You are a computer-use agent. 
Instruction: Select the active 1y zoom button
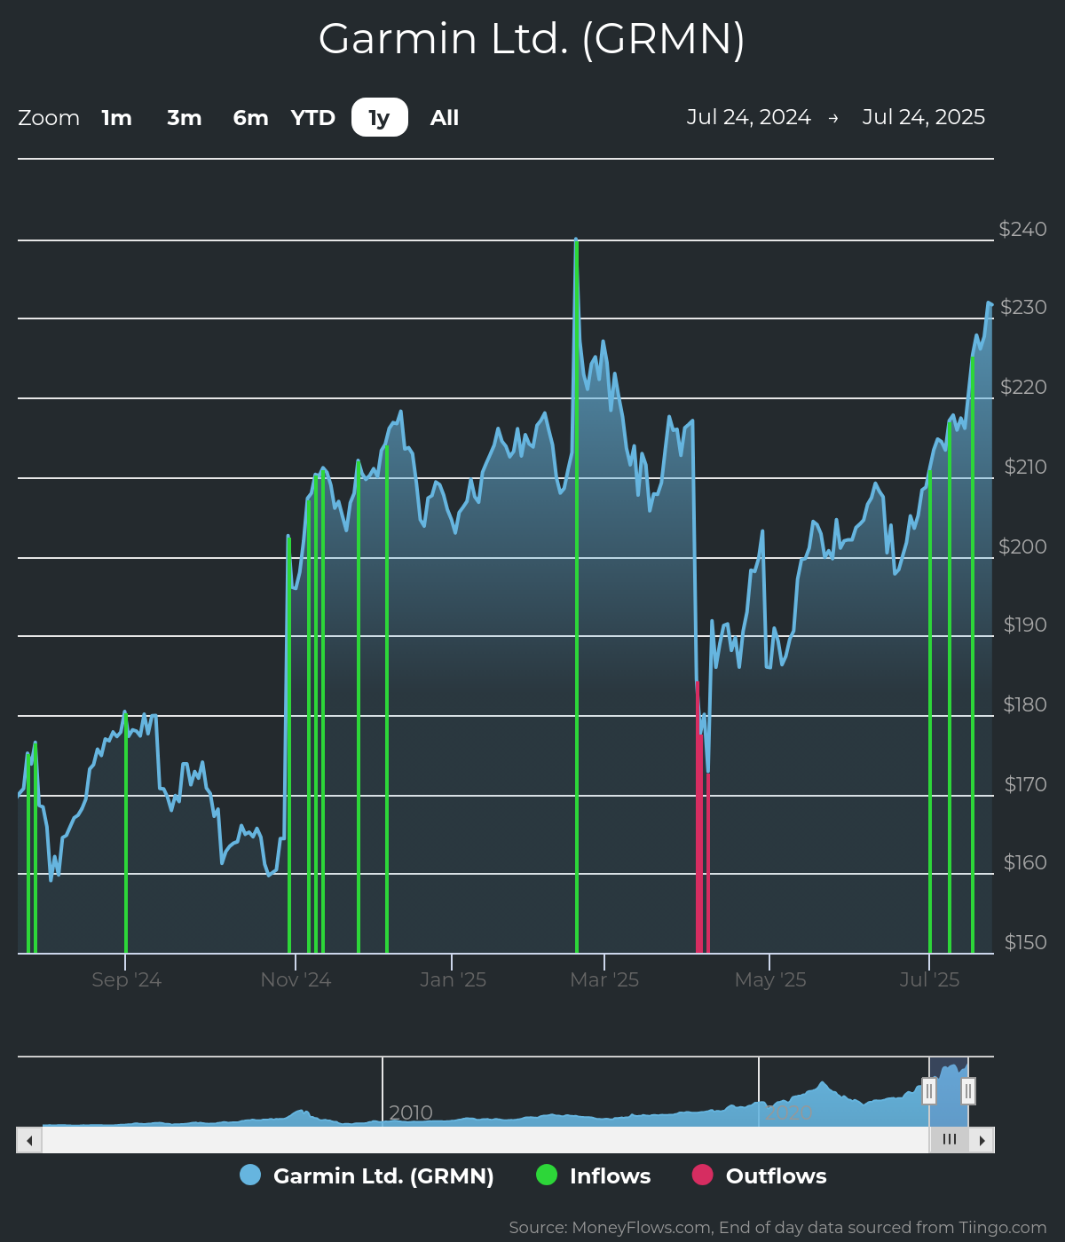tap(380, 118)
